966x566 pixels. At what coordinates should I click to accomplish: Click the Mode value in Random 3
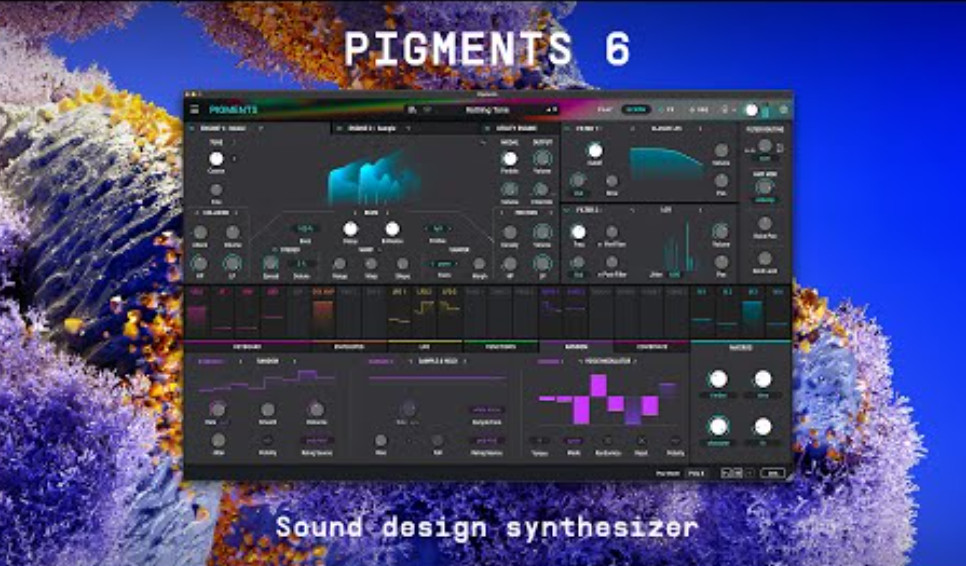tap(574, 440)
